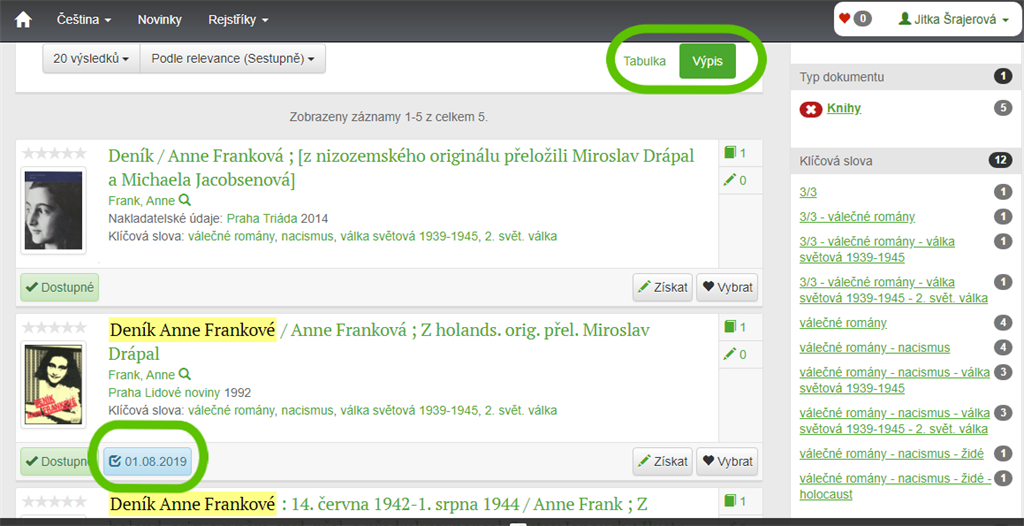Open the favorites heart counter

(854, 18)
